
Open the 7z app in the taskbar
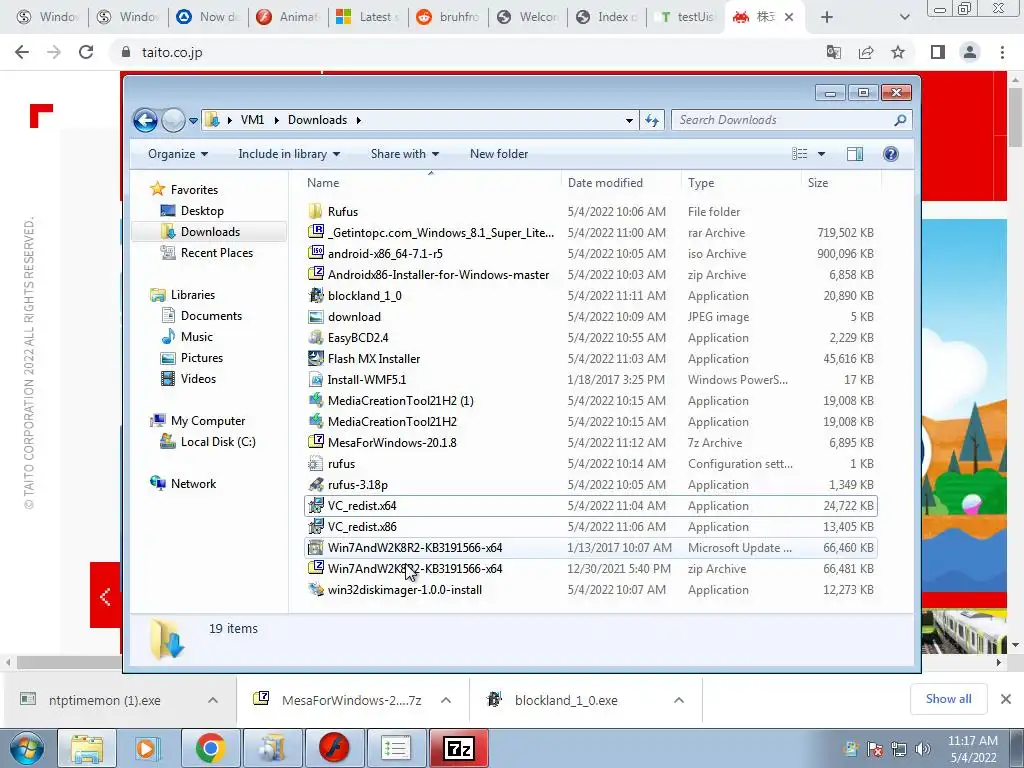tap(458, 748)
